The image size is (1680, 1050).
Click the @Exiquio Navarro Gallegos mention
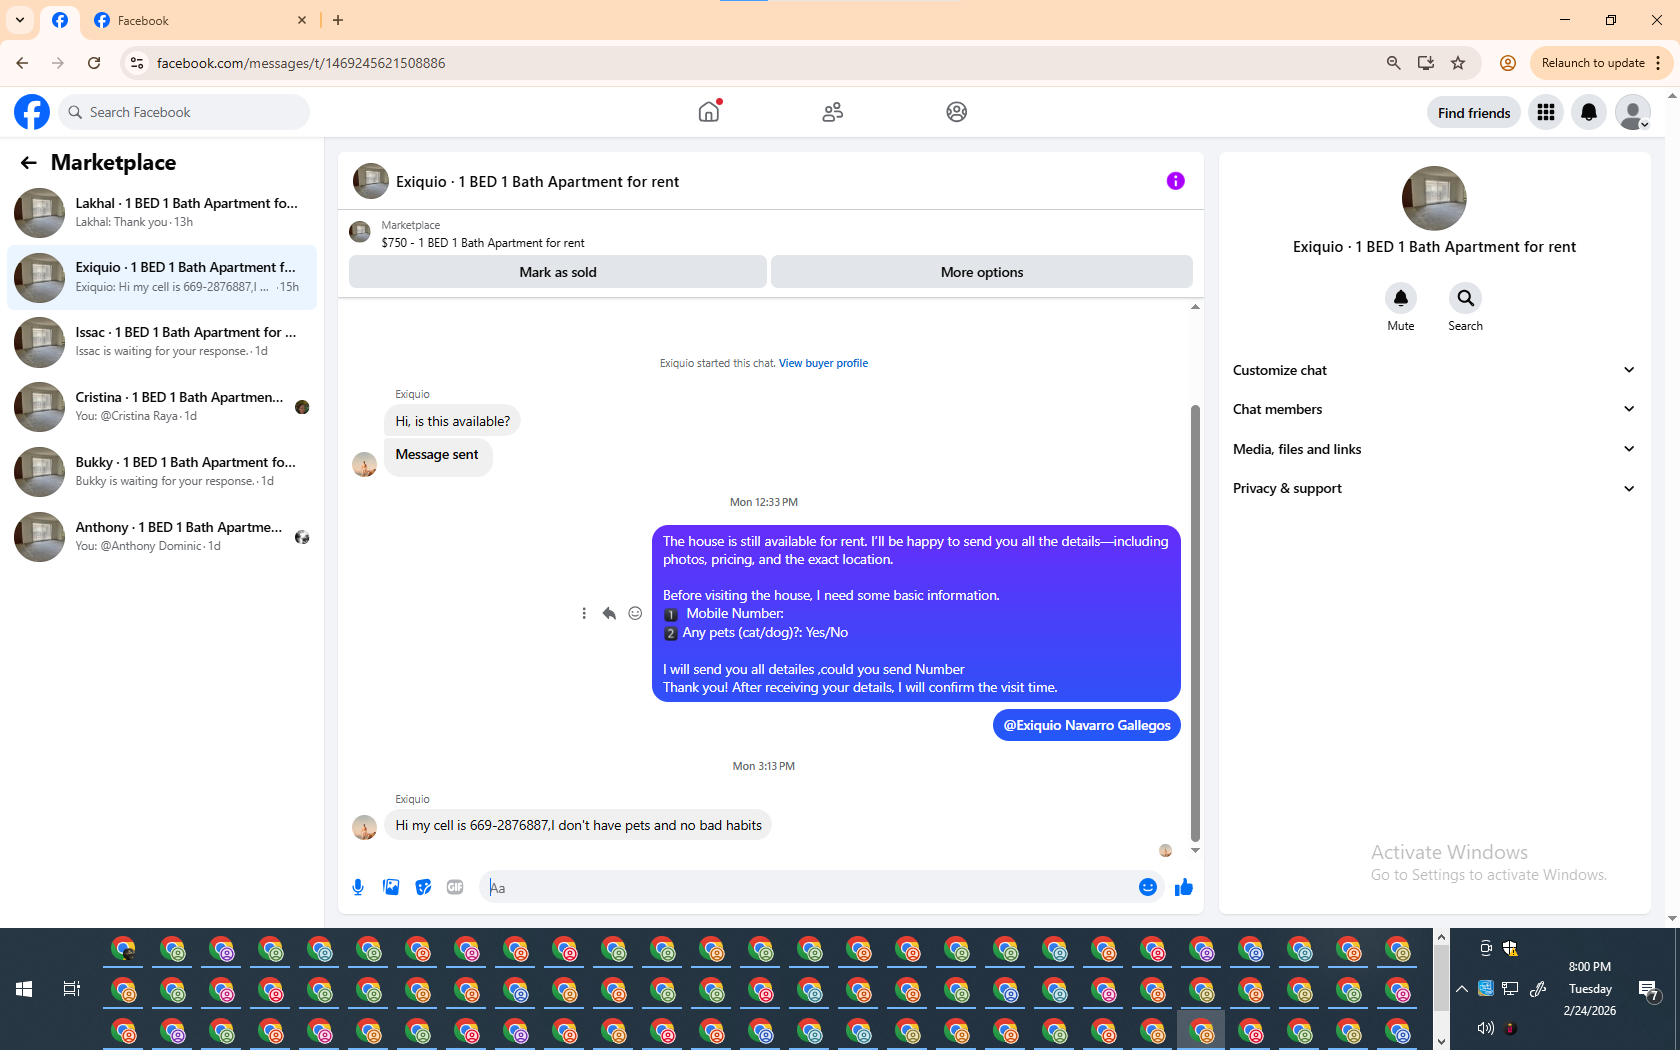pyautogui.click(x=1087, y=725)
